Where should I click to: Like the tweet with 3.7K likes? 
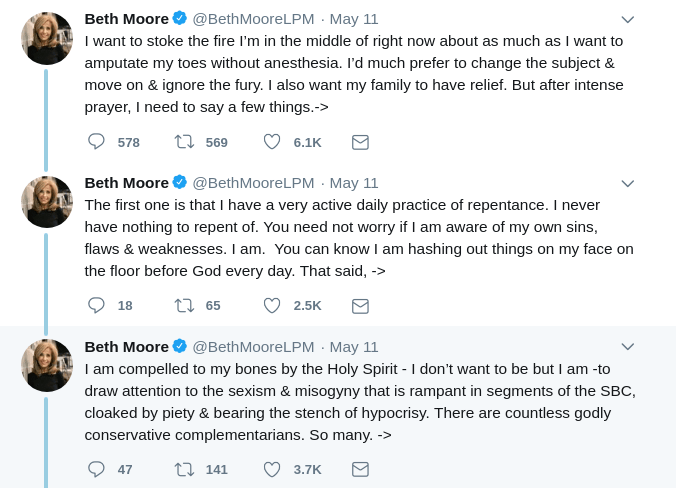pyautogui.click(x=272, y=469)
